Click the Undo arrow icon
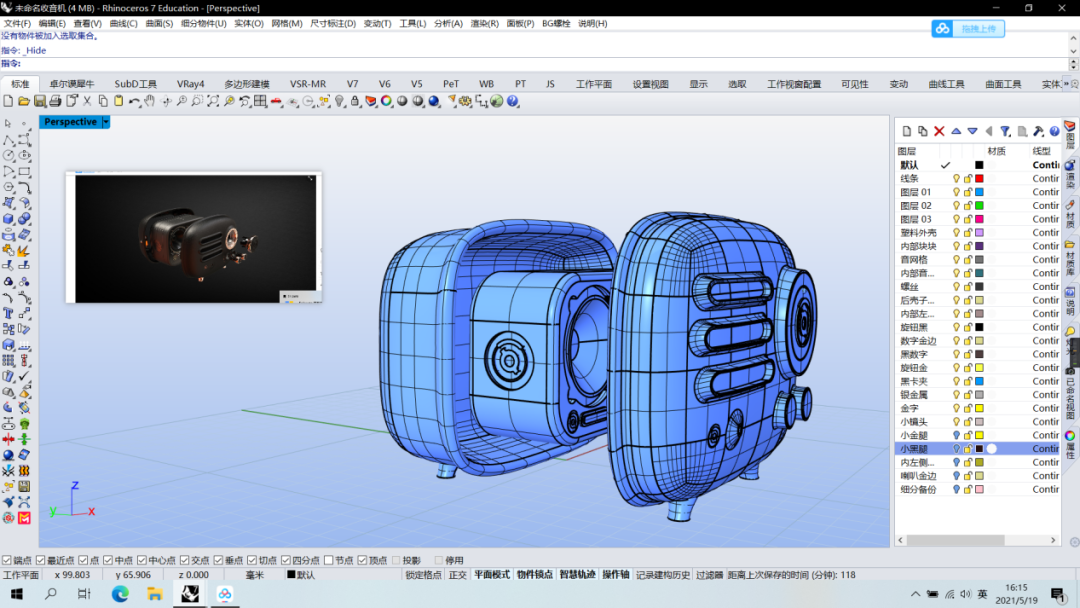Image resolution: width=1080 pixels, height=608 pixels. coord(134,101)
